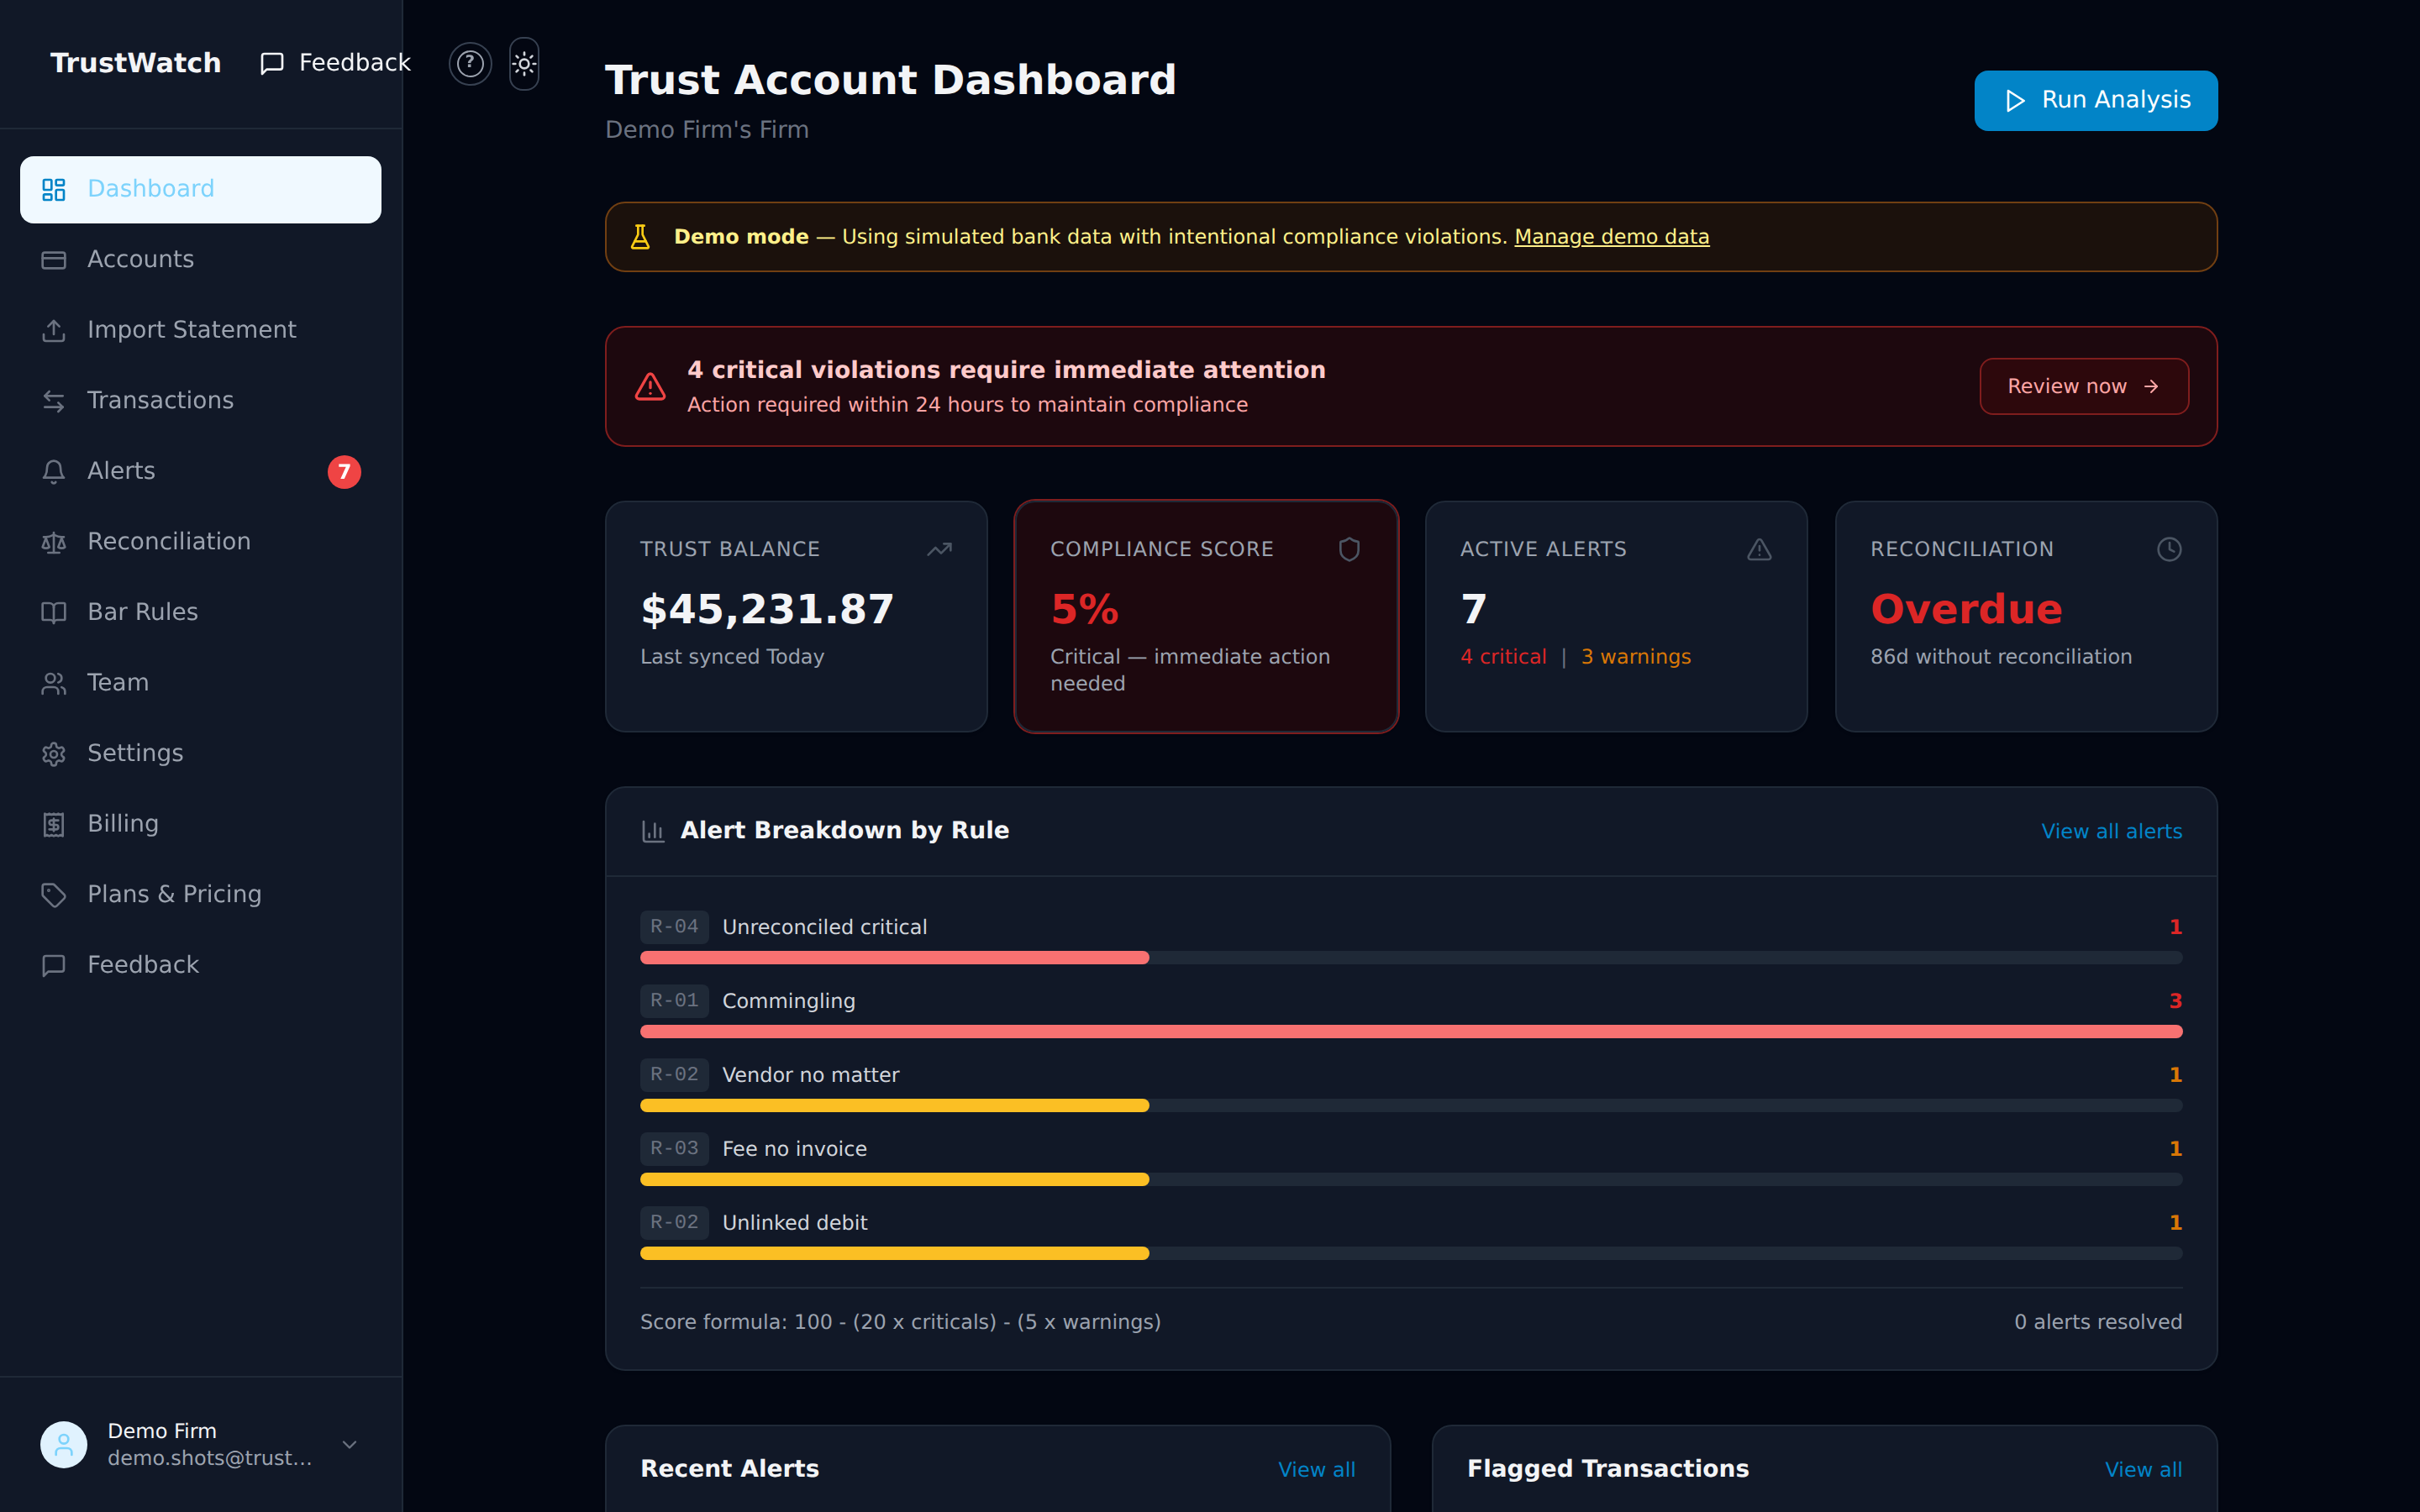Click the Reconciliation Overdue card

click(x=2026, y=616)
